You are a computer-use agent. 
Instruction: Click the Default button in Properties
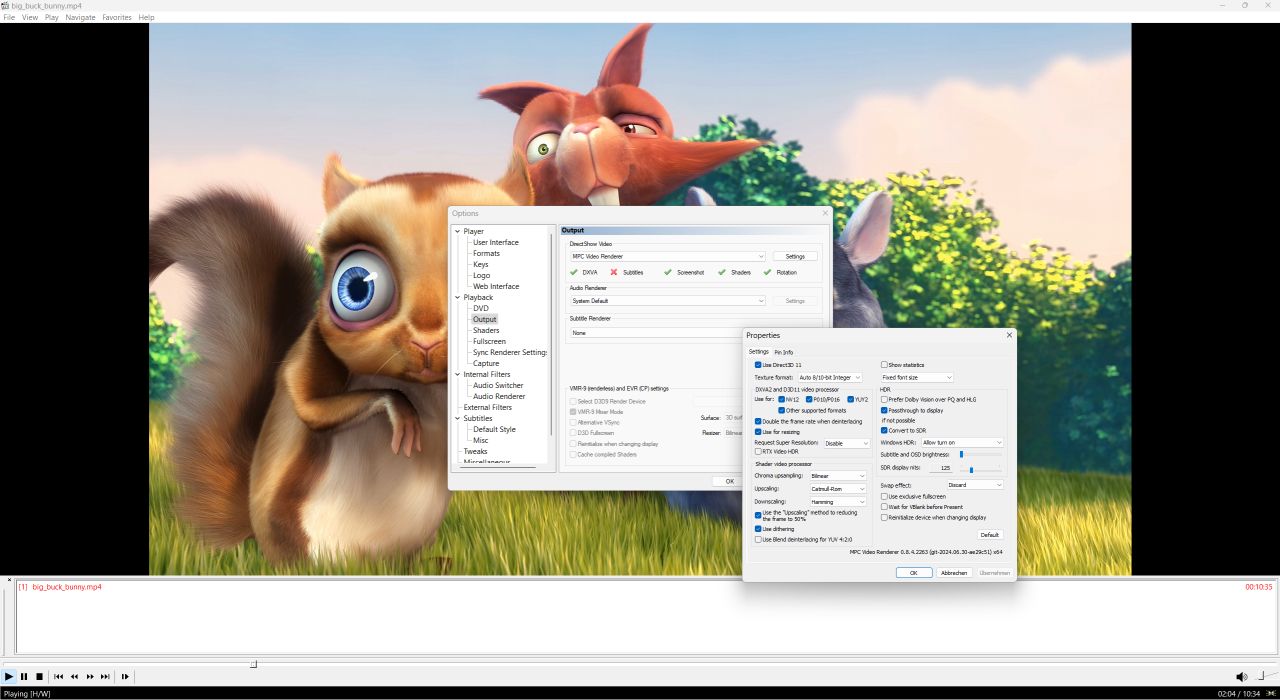click(990, 535)
